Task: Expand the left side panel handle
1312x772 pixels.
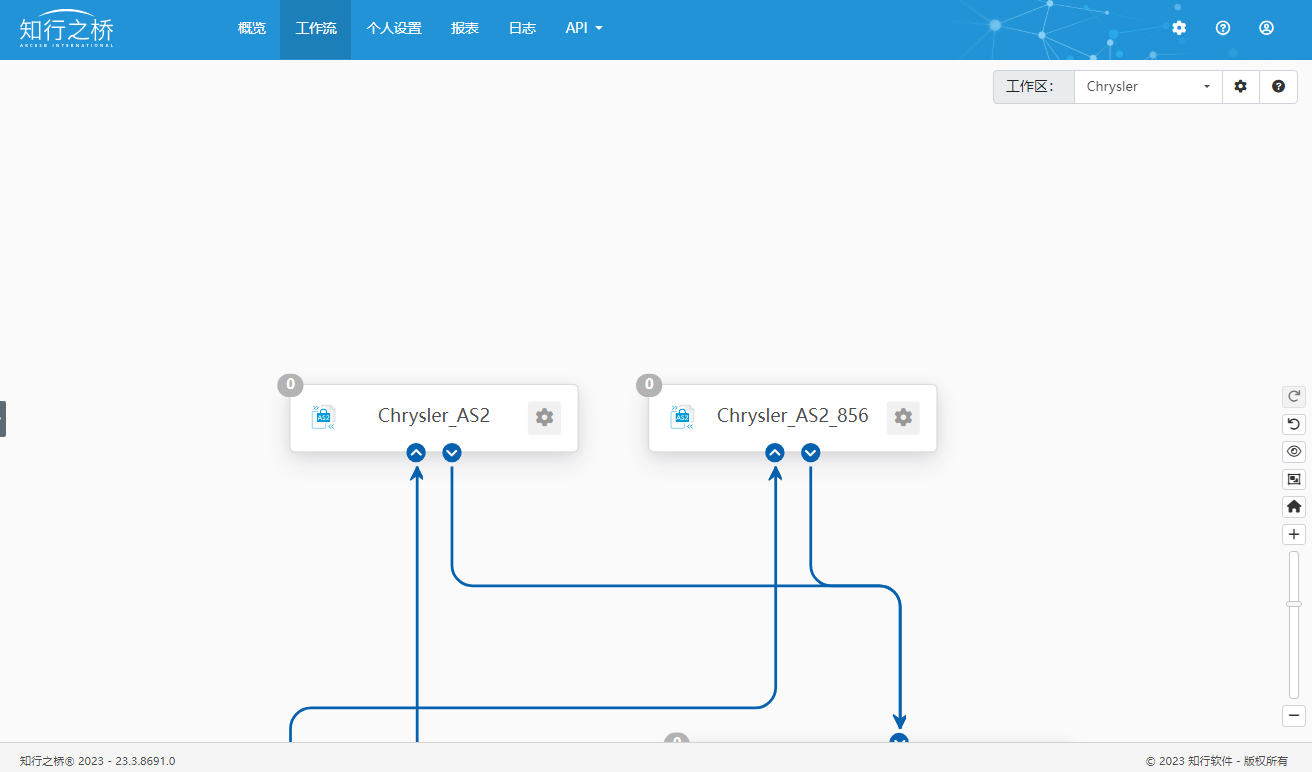Action: 3,418
